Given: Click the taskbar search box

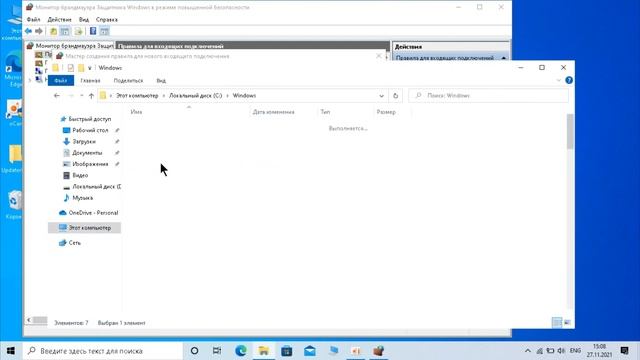Looking at the screenshot, I should tap(102, 351).
